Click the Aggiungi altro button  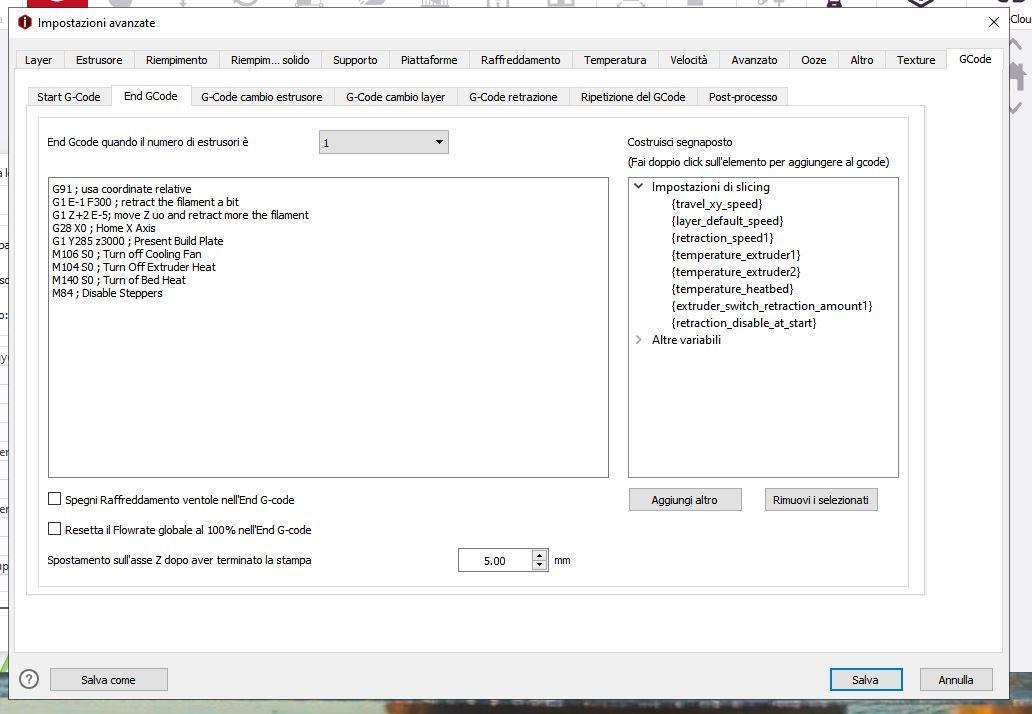click(685, 499)
